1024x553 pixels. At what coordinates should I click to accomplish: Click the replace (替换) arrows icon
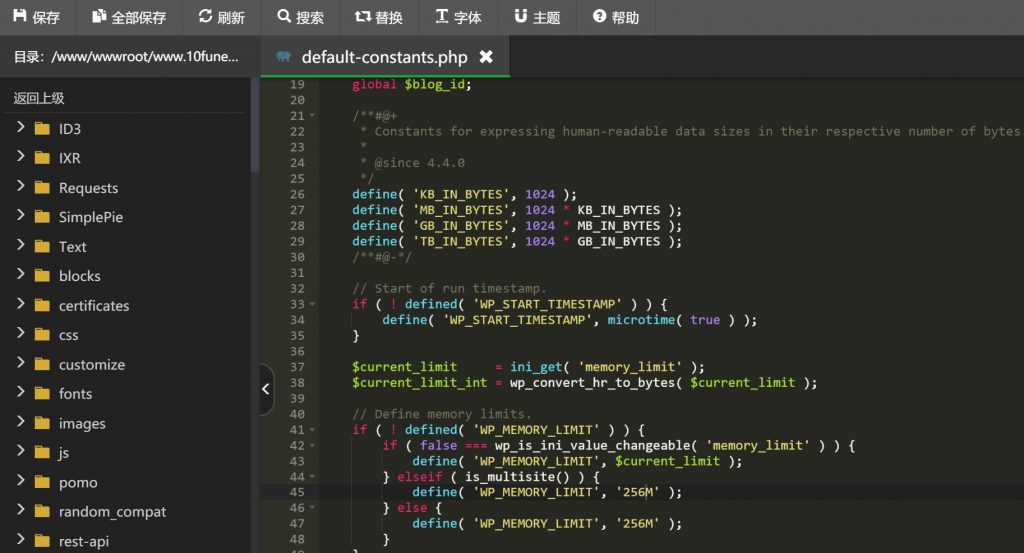362,17
